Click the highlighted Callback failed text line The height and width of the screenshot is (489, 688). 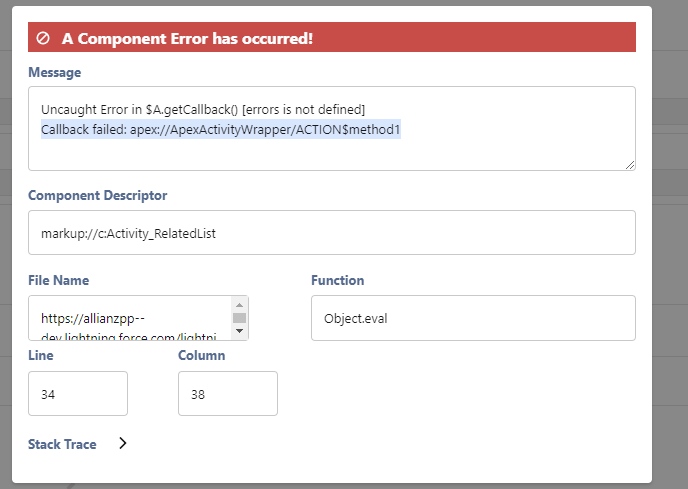220,130
